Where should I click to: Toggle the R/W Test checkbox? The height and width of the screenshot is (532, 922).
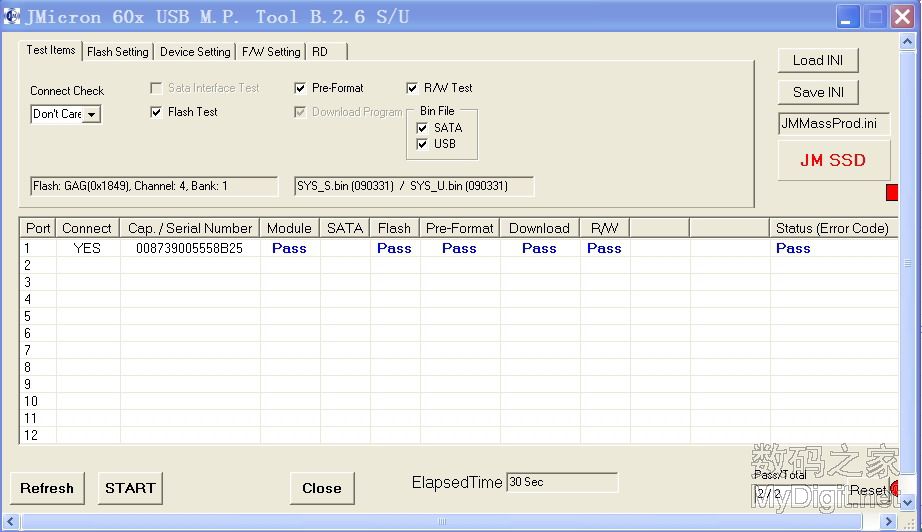412,88
